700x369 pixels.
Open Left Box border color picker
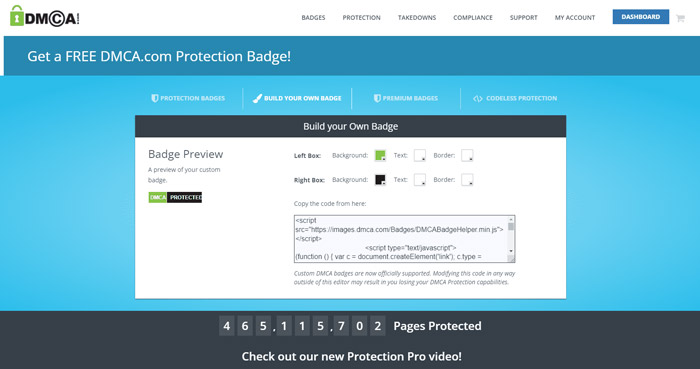[x=467, y=155]
